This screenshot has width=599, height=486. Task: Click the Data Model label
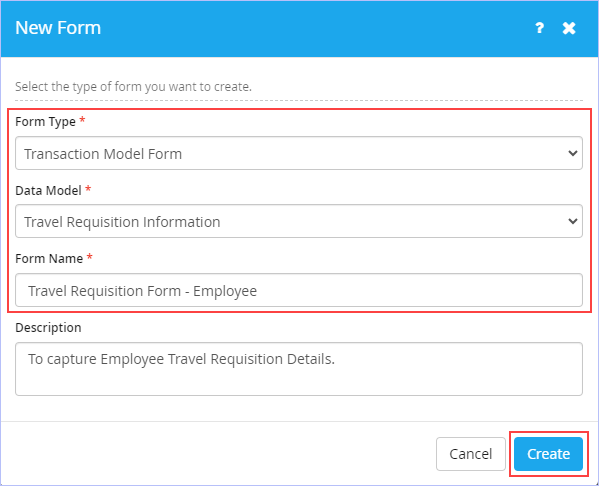tap(49, 190)
